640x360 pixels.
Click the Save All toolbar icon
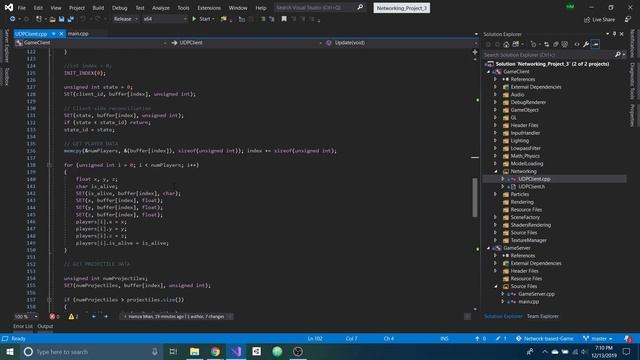click(x=71, y=19)
